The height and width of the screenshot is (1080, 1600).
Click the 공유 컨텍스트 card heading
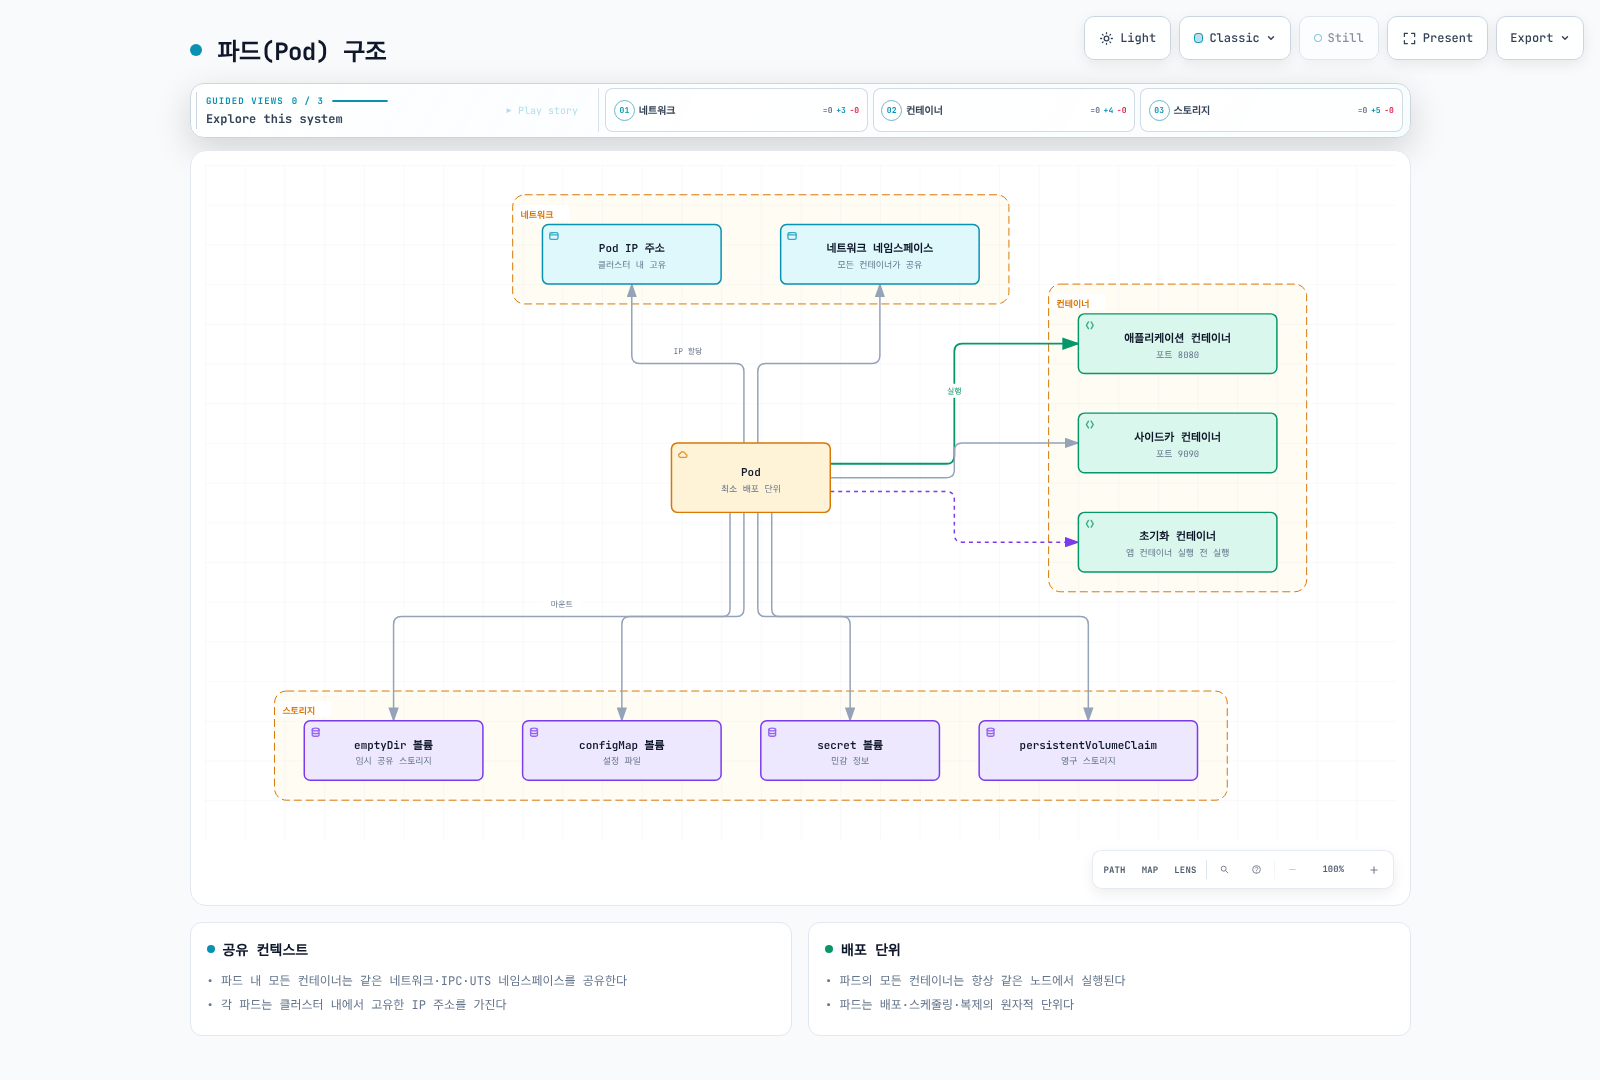click(265, 950)
